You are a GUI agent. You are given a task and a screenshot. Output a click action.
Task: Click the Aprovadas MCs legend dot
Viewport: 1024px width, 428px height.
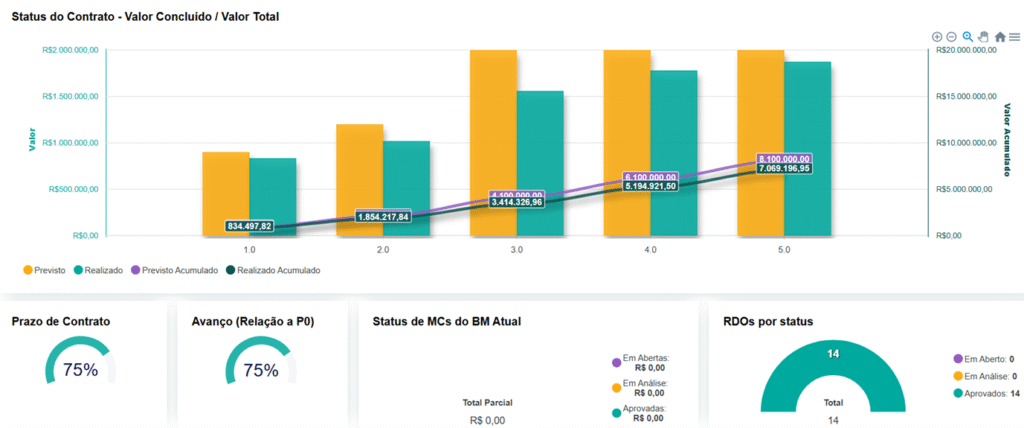[x=614, y=413]
